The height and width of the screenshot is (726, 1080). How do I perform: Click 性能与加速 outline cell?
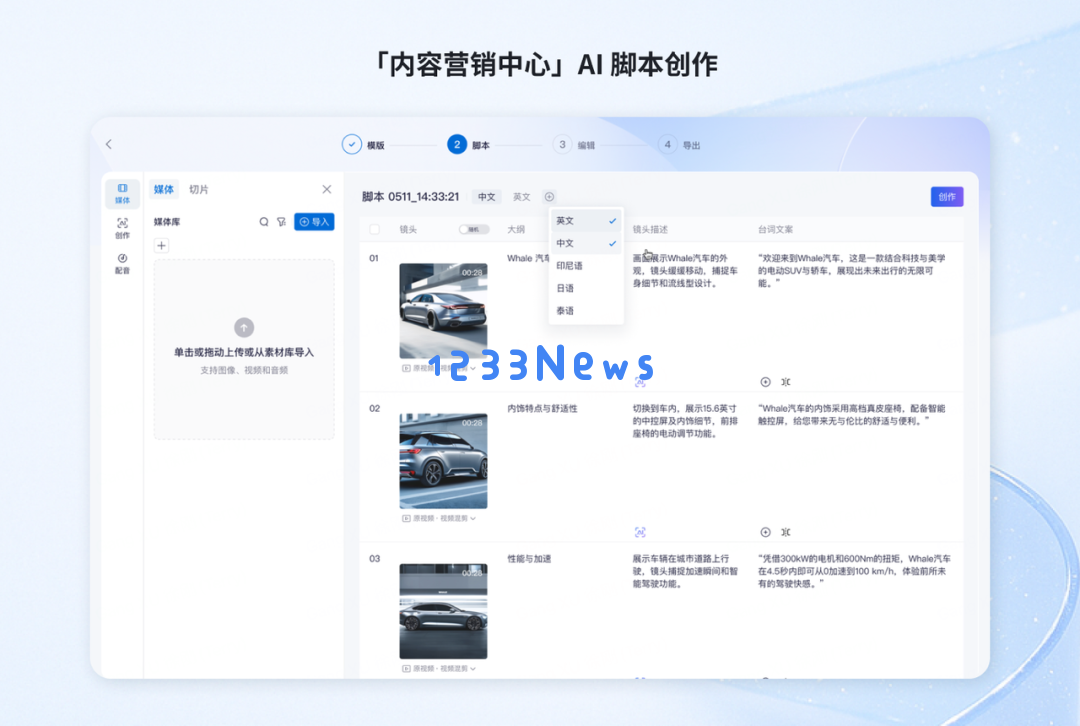529,559
